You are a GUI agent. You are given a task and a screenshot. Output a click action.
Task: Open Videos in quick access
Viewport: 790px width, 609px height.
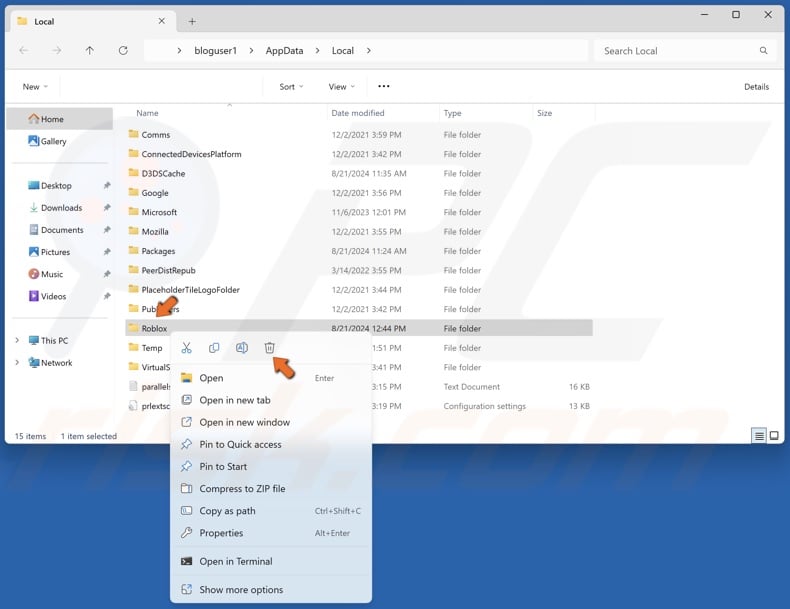point(53,296)
